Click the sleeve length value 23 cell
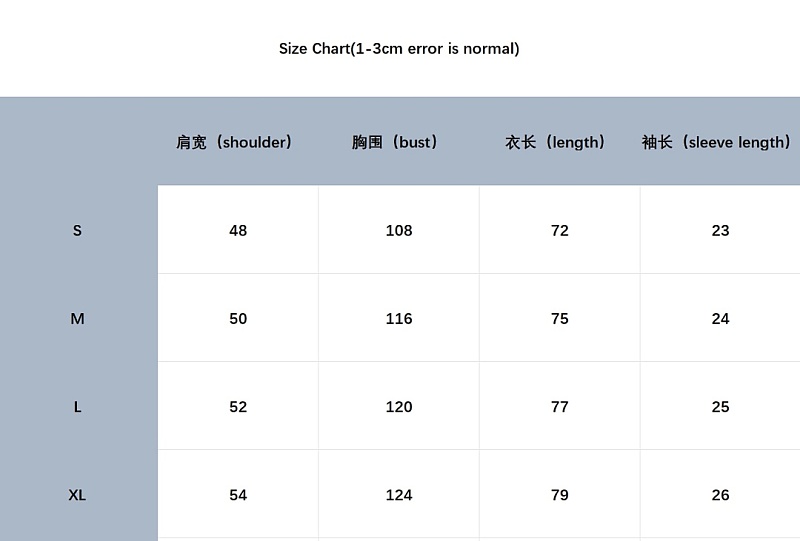This screenshot has height=541, width=800. tap(720, 230)
